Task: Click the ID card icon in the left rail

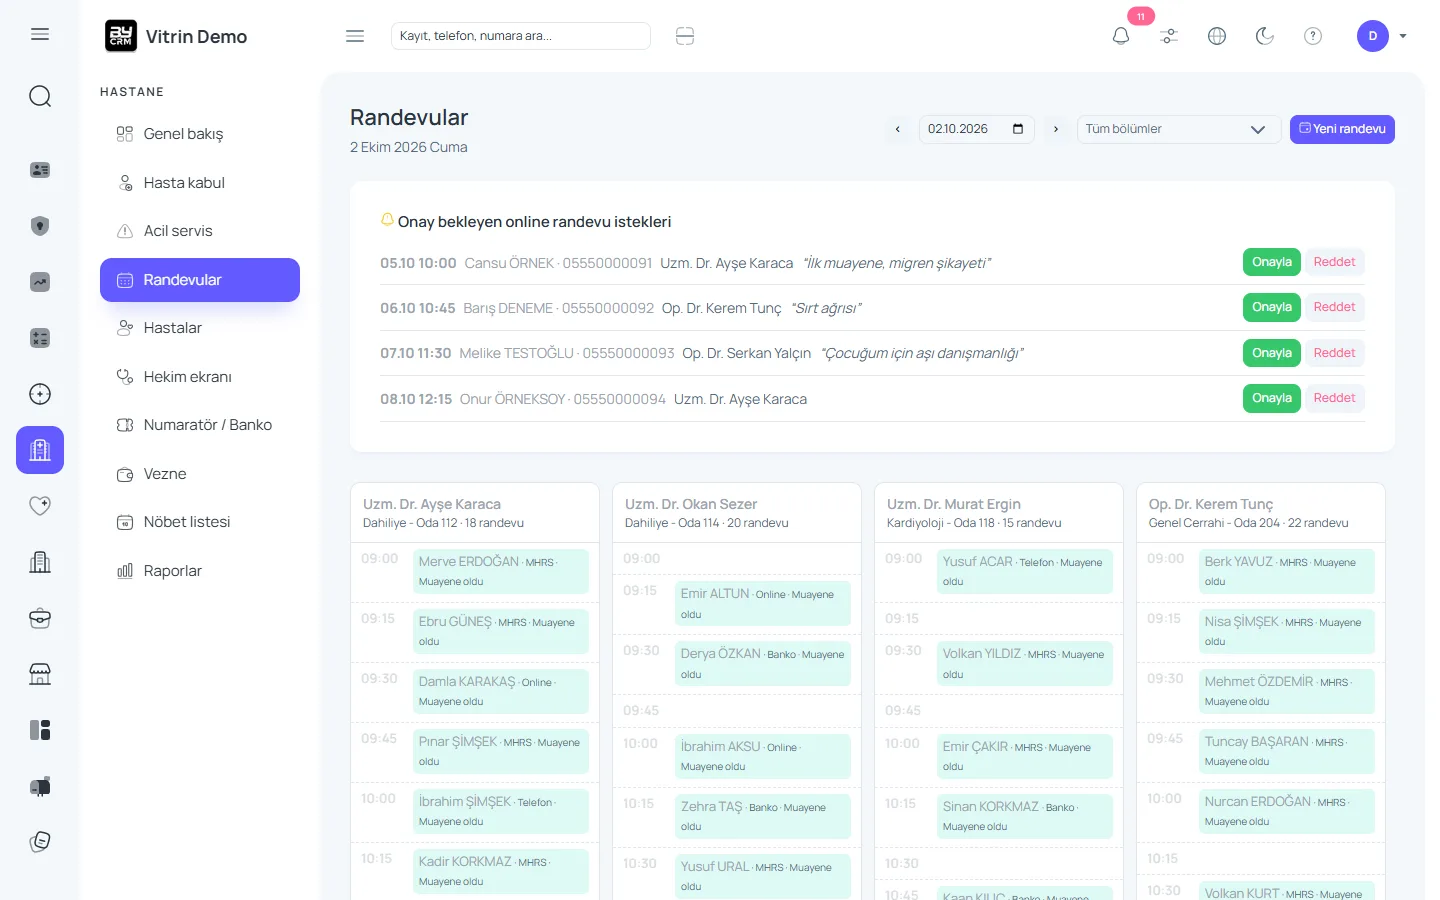Action: coord(40,170)
